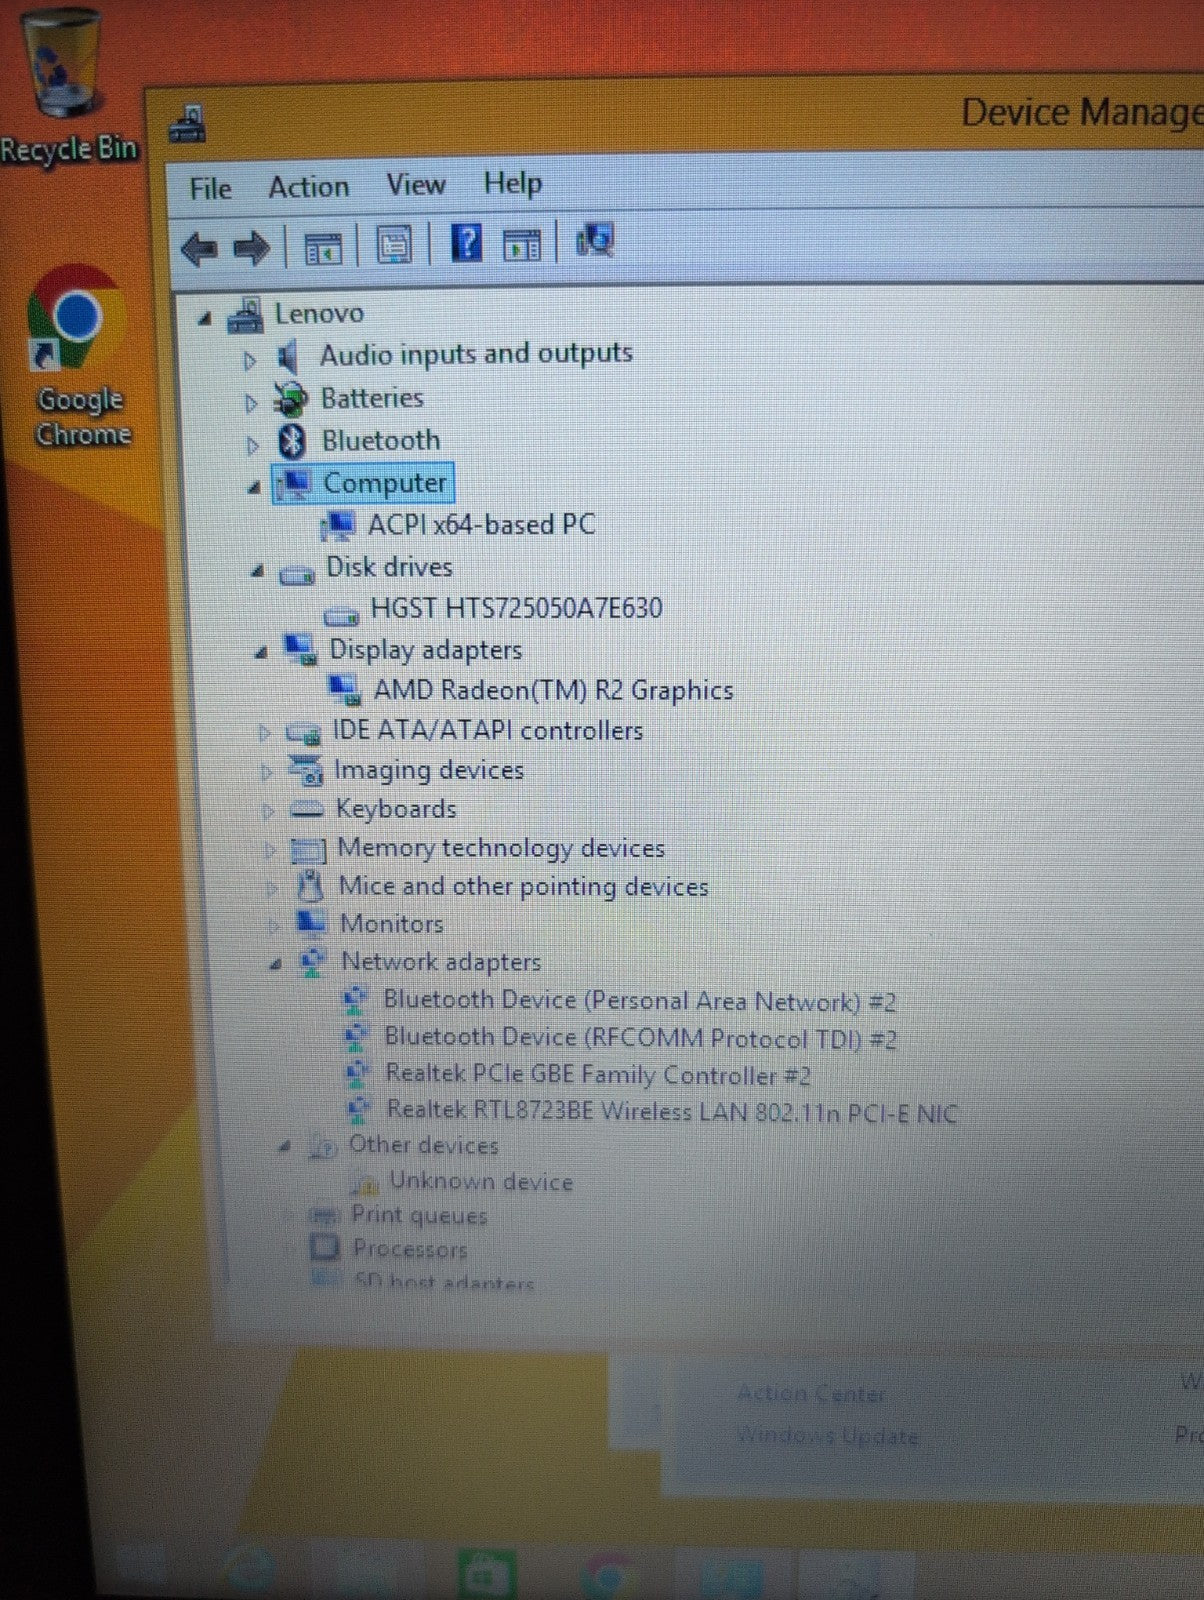The width and height of the screenshot is (1204, 1600).
Task: Select Realtek RTL8723BE Wireless LAN NIC
Action: [672, 1111]
